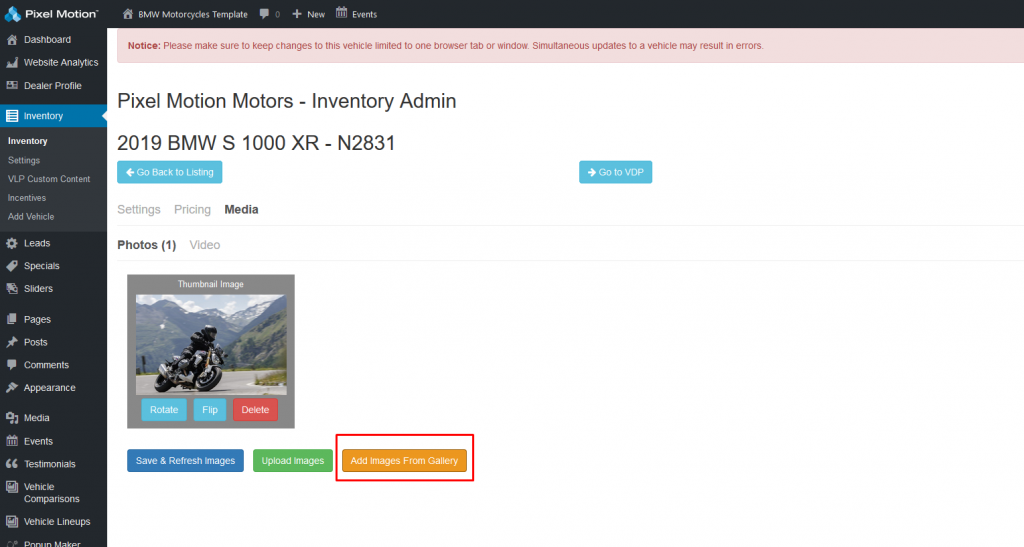This screenshot has height=547, width=1024.
Task: Select the Photos (1) sub-tab
Action: [146, 245]
